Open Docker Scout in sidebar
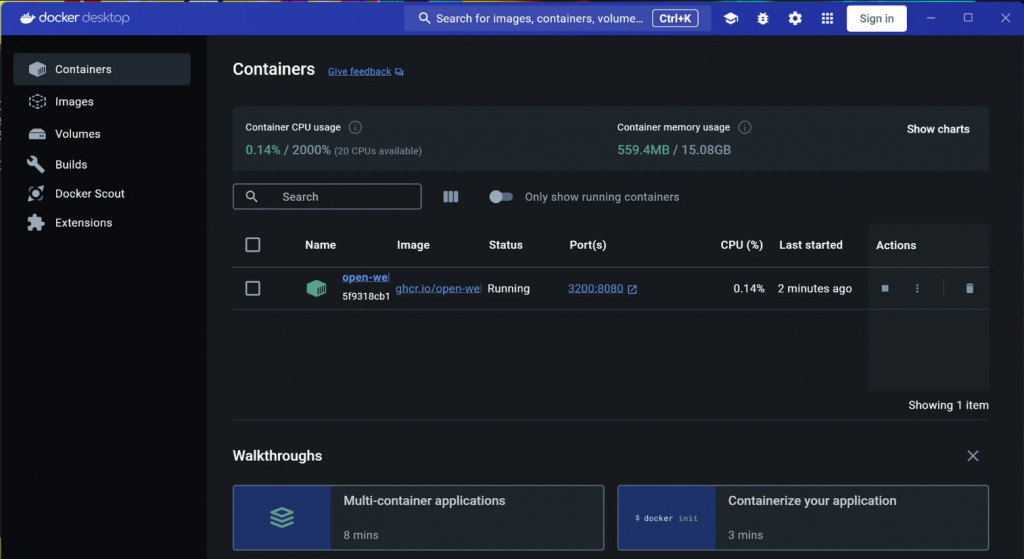This screenshot has height=559, width=1024. [102, 193]
